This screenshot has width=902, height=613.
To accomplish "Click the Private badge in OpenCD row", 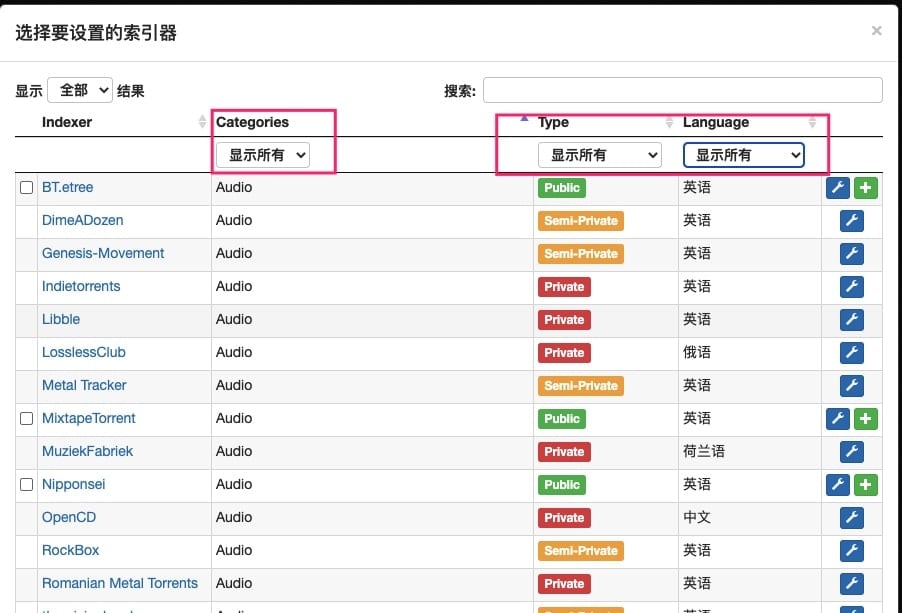I will [x=564, y=518].
